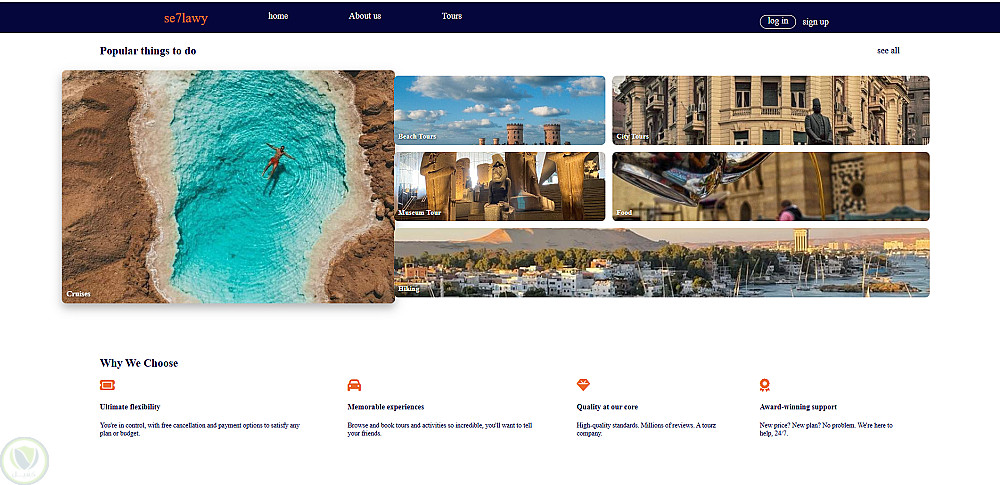Screen dimensions: 1000x485
Task: Click the ticket icon above Ultimate flexibility
Action: 108,385
